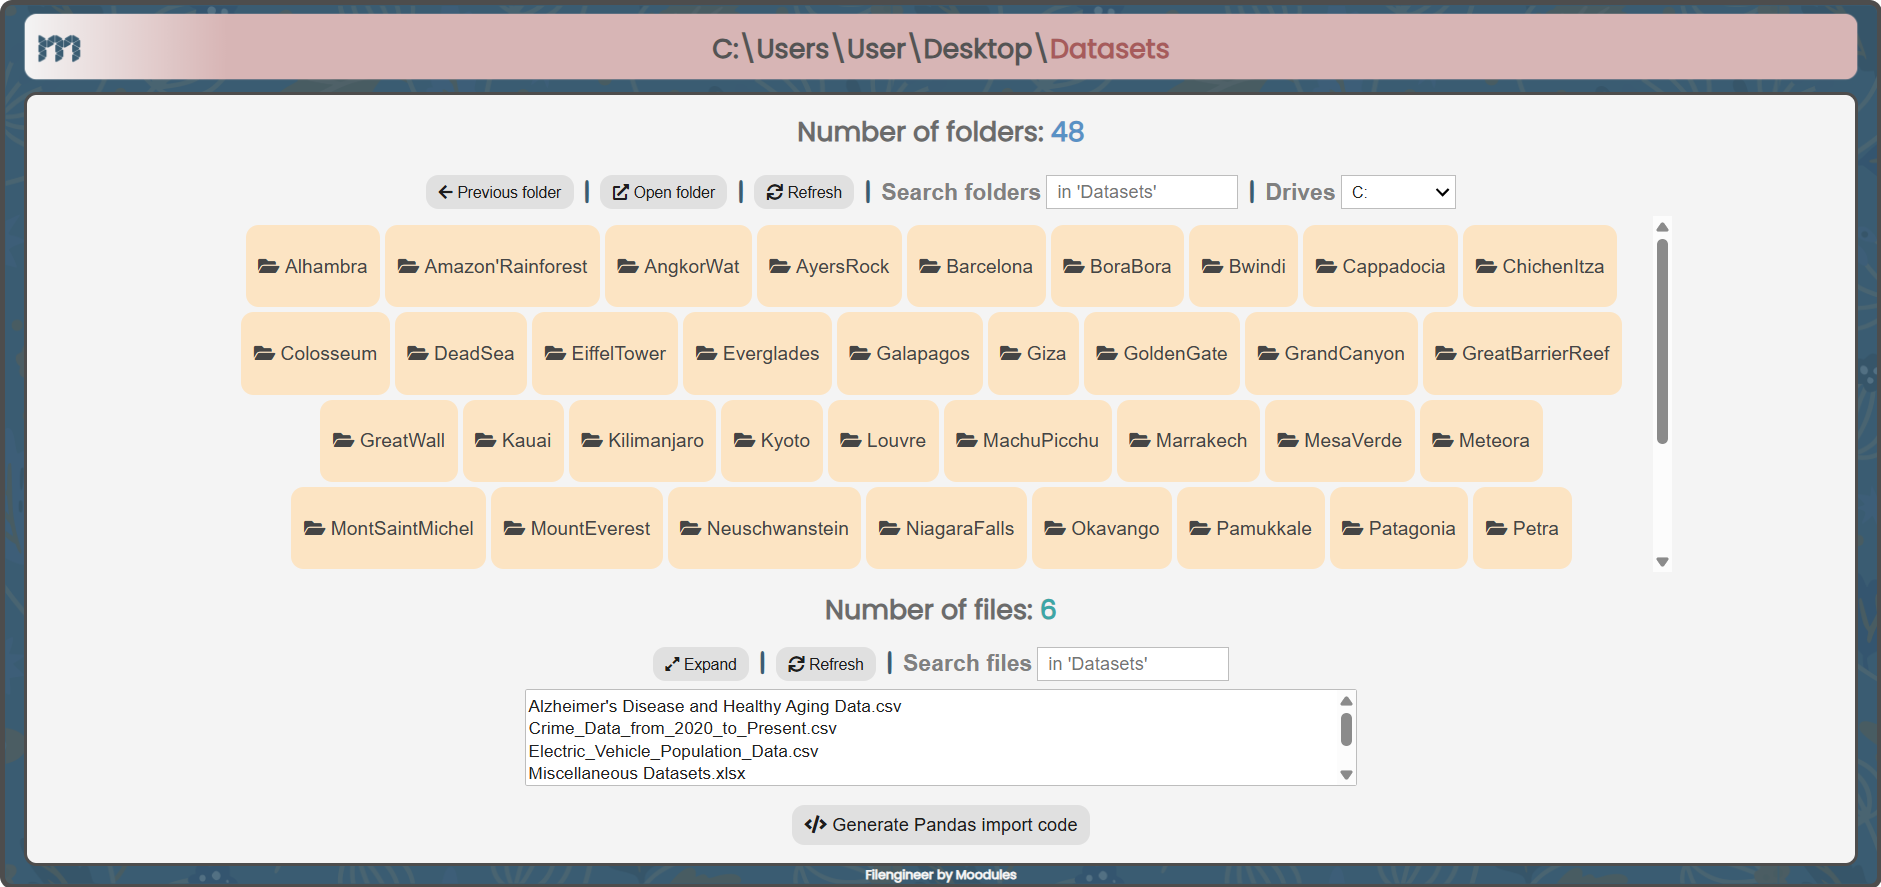Open the GoldenGate folder

click(x=1162, y=353)
